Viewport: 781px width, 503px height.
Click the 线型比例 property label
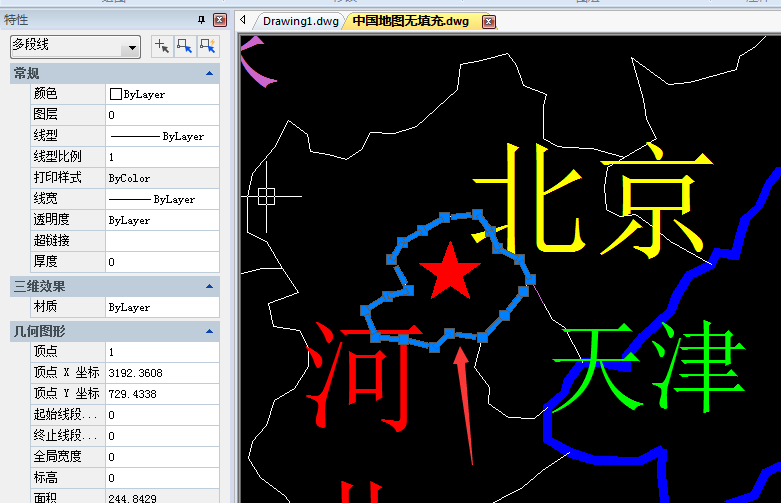57,156
